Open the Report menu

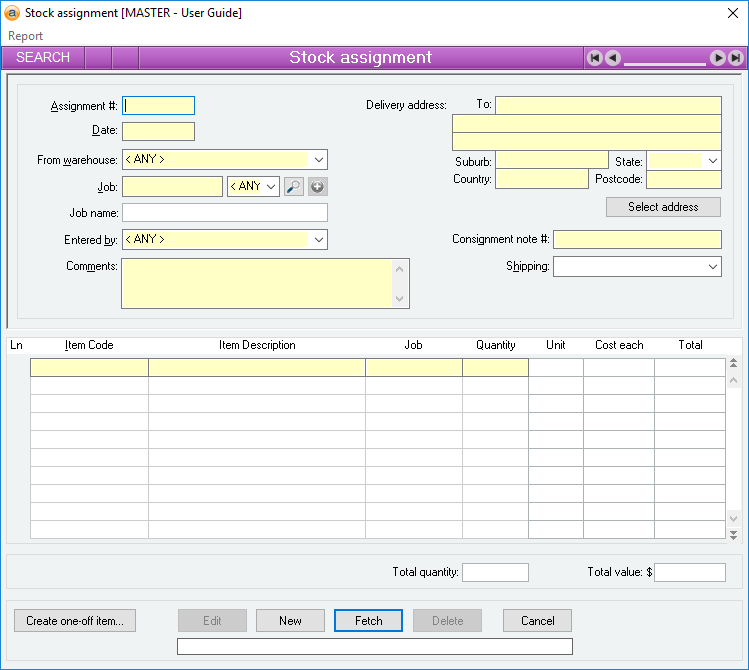pyautogui.click(x=26, y=36)
